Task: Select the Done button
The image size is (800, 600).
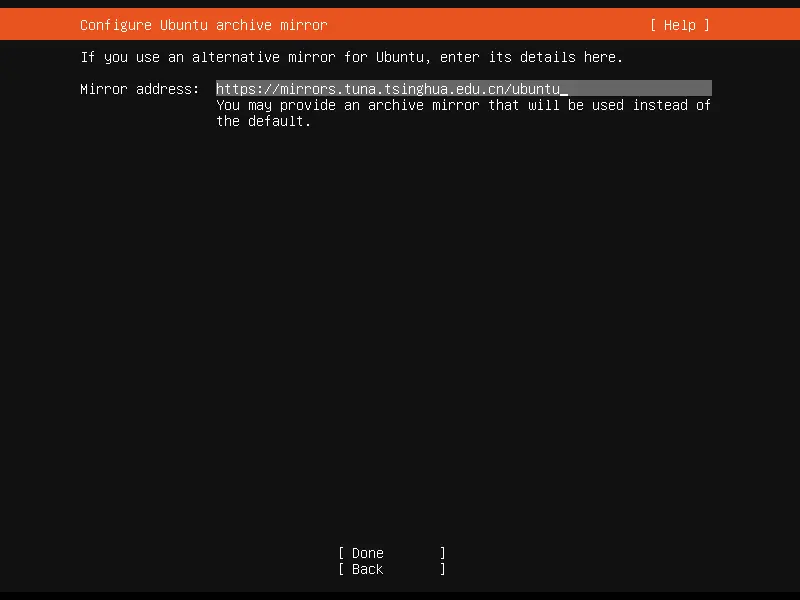Action: pyautogui.click(x=391, y=553)
